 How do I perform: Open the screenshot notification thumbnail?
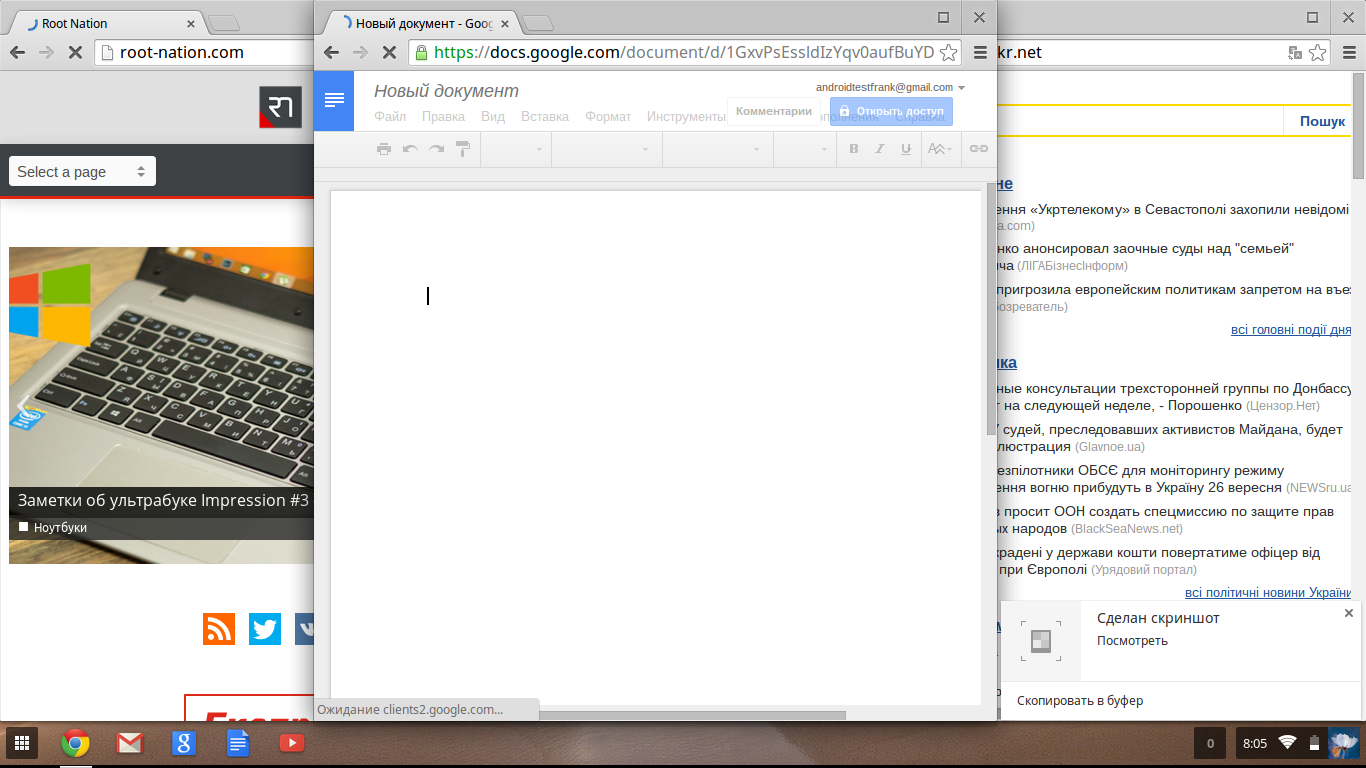(1041, 641)
